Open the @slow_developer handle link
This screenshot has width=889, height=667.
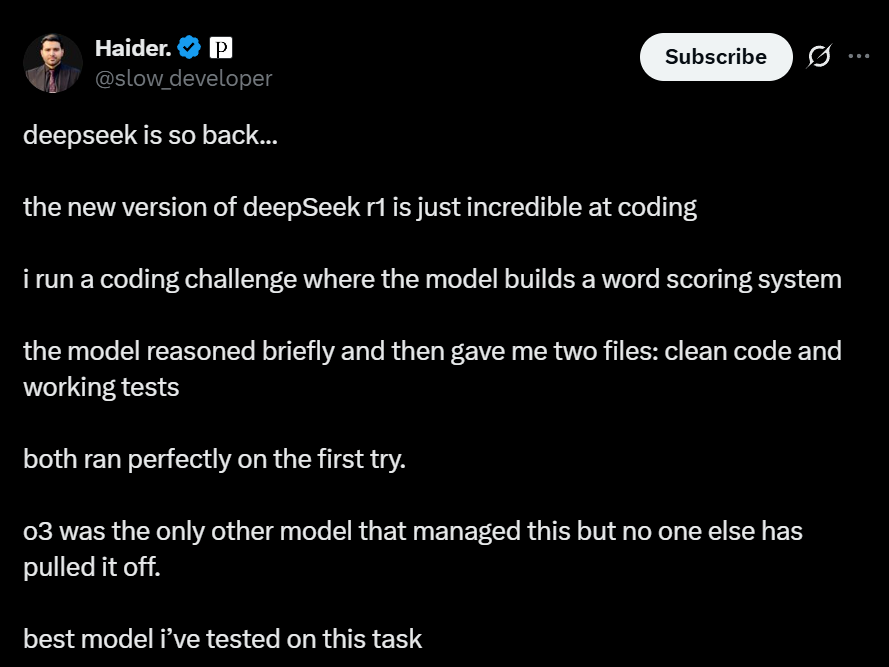[x=184, y=78]
